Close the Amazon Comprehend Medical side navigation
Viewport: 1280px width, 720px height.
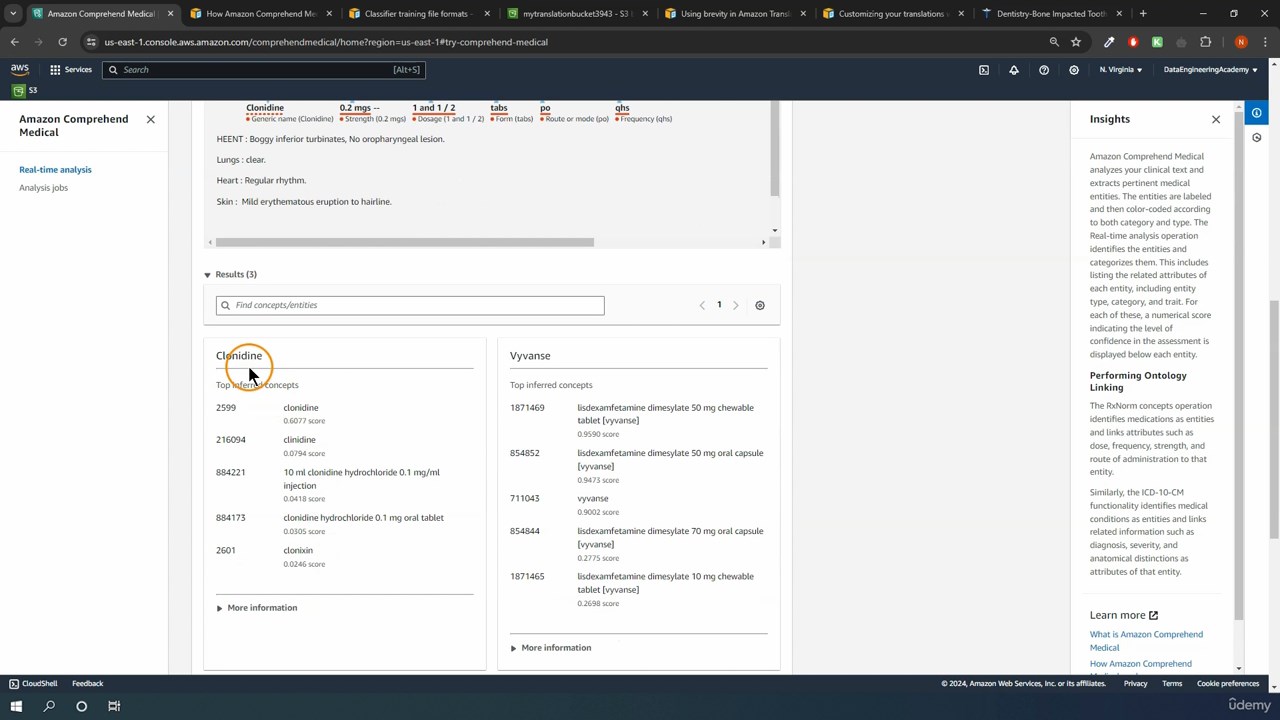point(150,119)
